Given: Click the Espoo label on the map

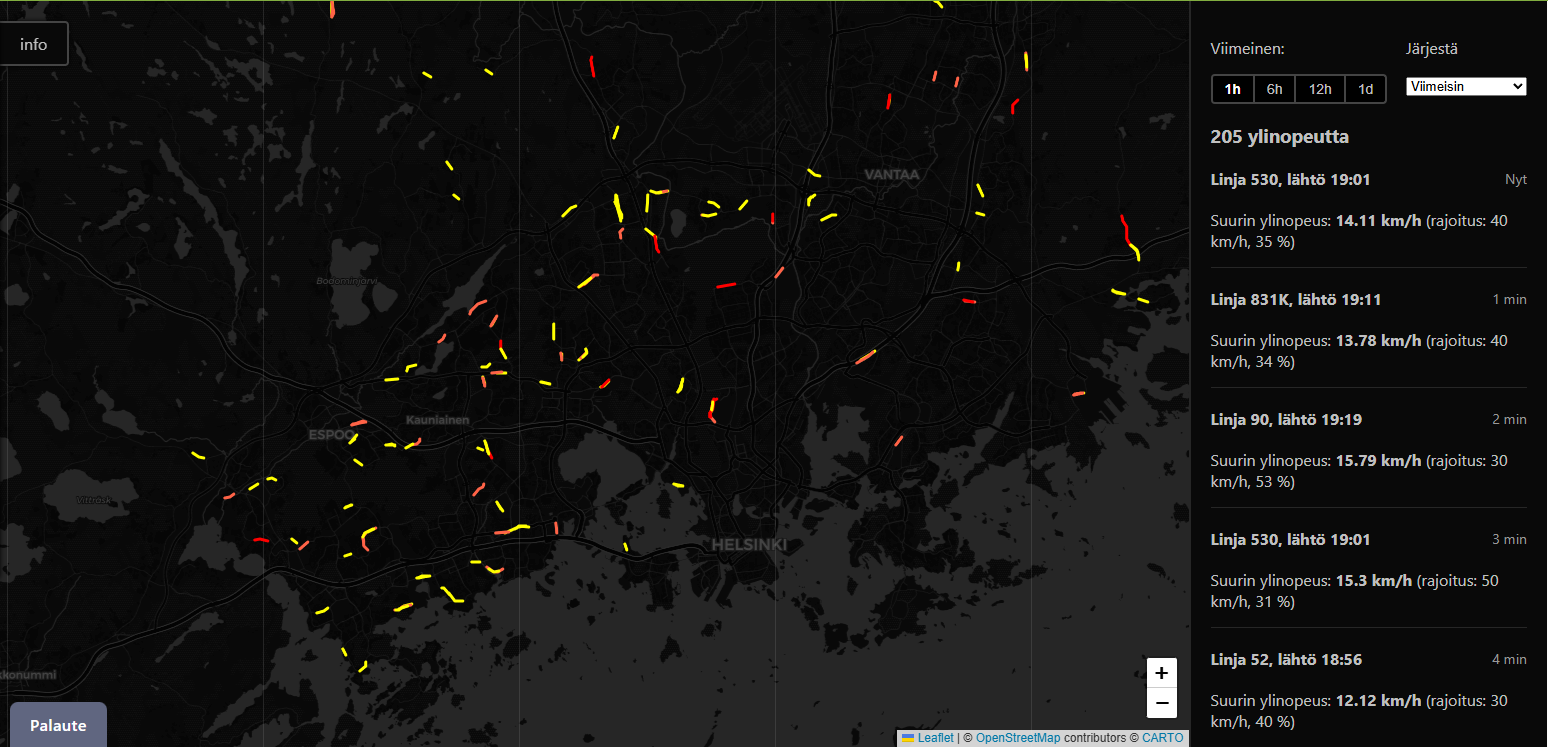Looking at the screenshot, I should (x=331, y=436).
